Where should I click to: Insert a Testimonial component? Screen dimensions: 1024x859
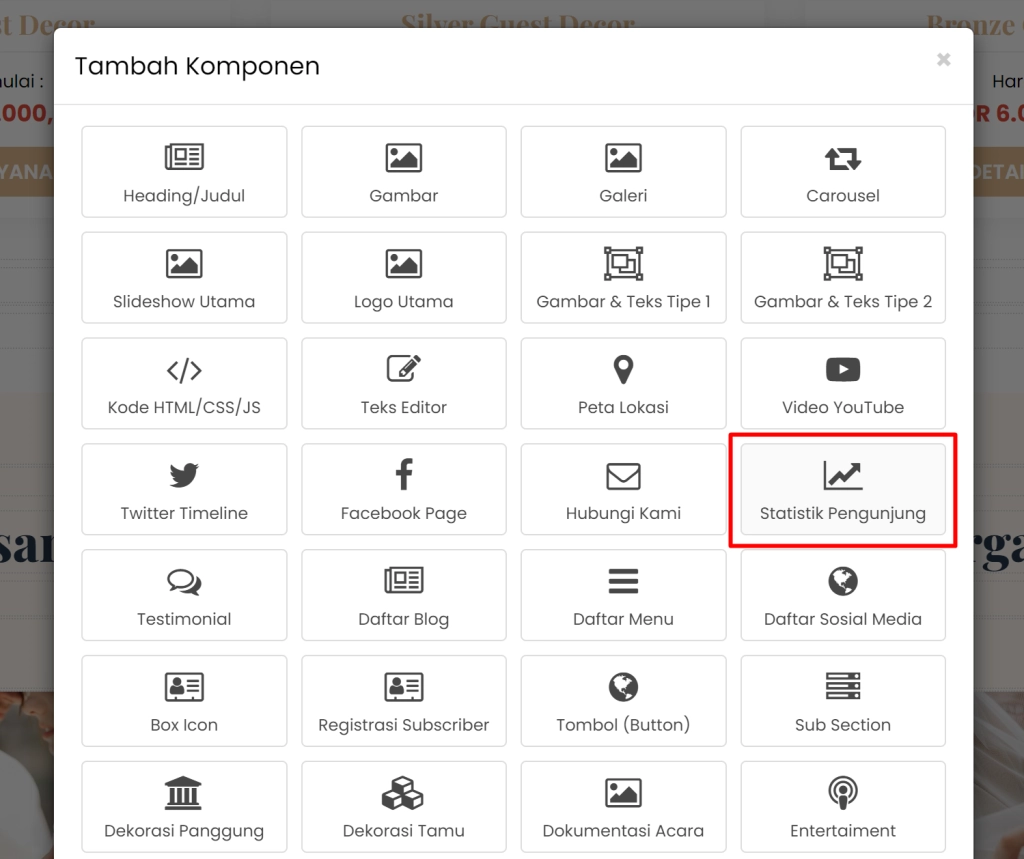184,595
